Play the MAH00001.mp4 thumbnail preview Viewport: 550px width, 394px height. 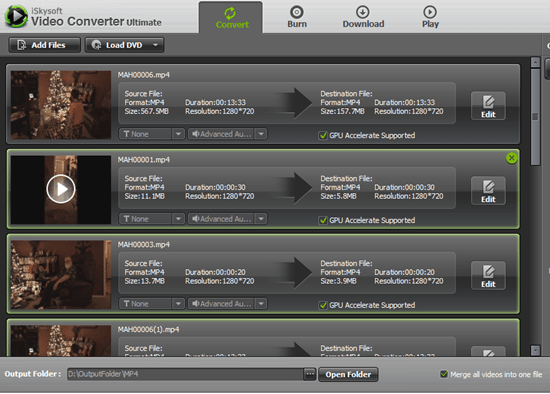(61, 189)
